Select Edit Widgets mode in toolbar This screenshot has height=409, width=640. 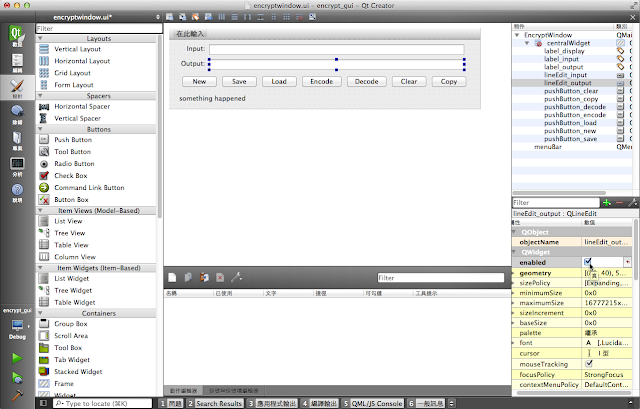(170, 17)
